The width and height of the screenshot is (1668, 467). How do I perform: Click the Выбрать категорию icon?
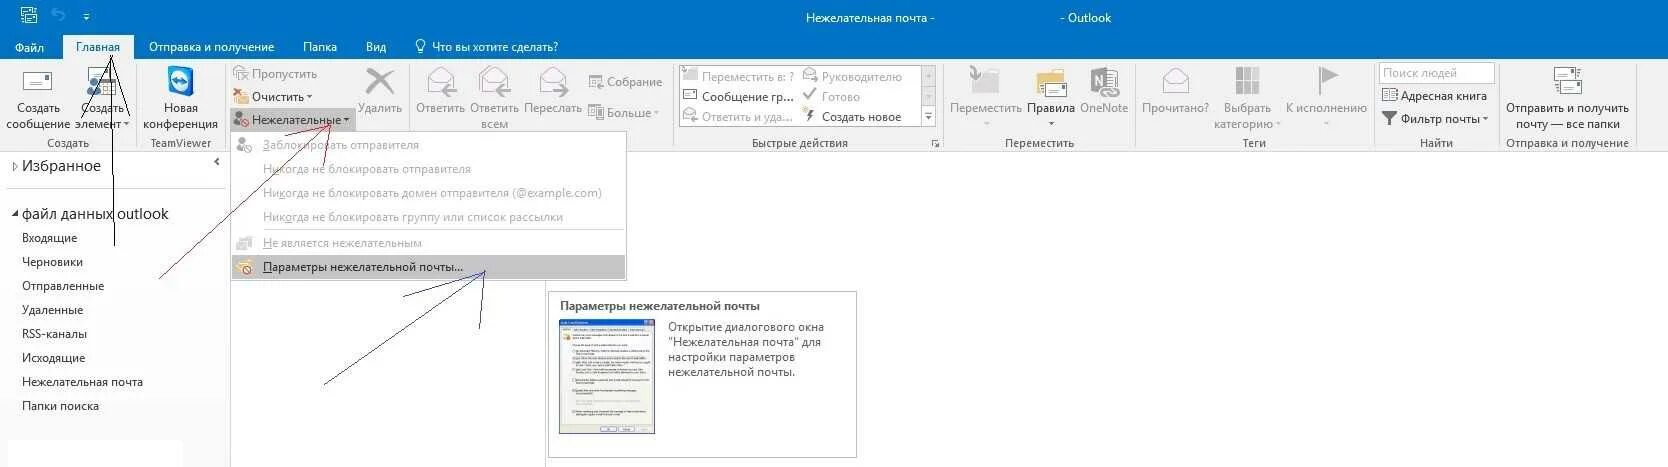click(x=1247, y=81)
